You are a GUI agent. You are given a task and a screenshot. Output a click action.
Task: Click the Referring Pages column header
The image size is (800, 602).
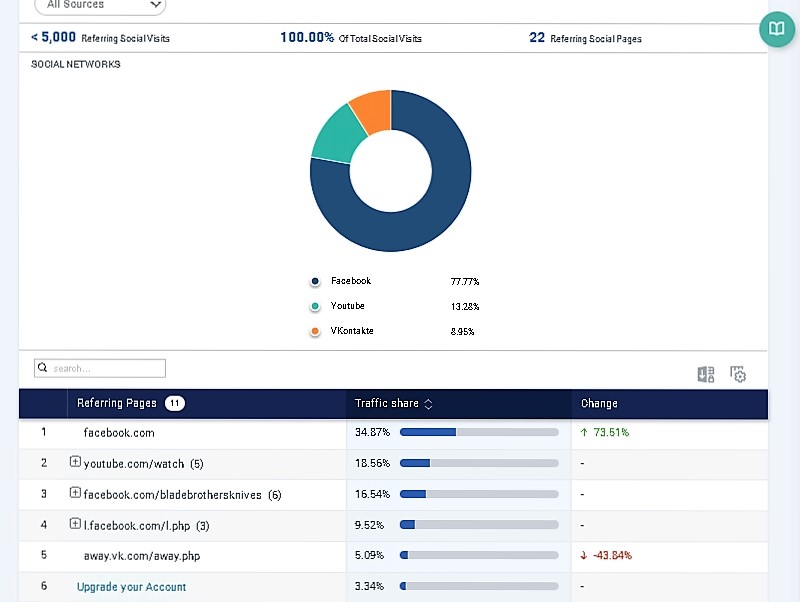click(x=117, y=403)
